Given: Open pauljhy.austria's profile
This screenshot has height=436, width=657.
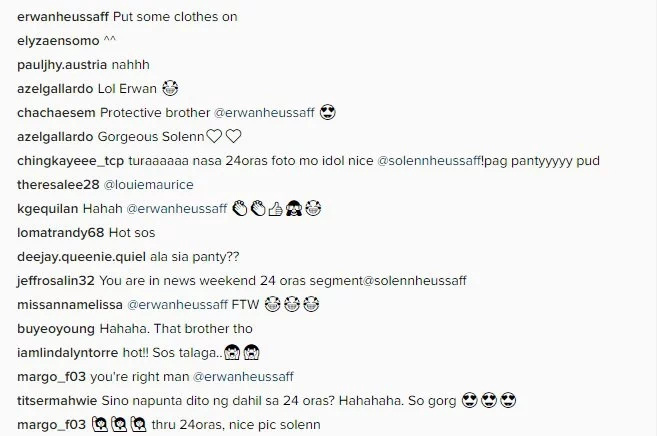Looking at the screenshot, I should 62,65.
